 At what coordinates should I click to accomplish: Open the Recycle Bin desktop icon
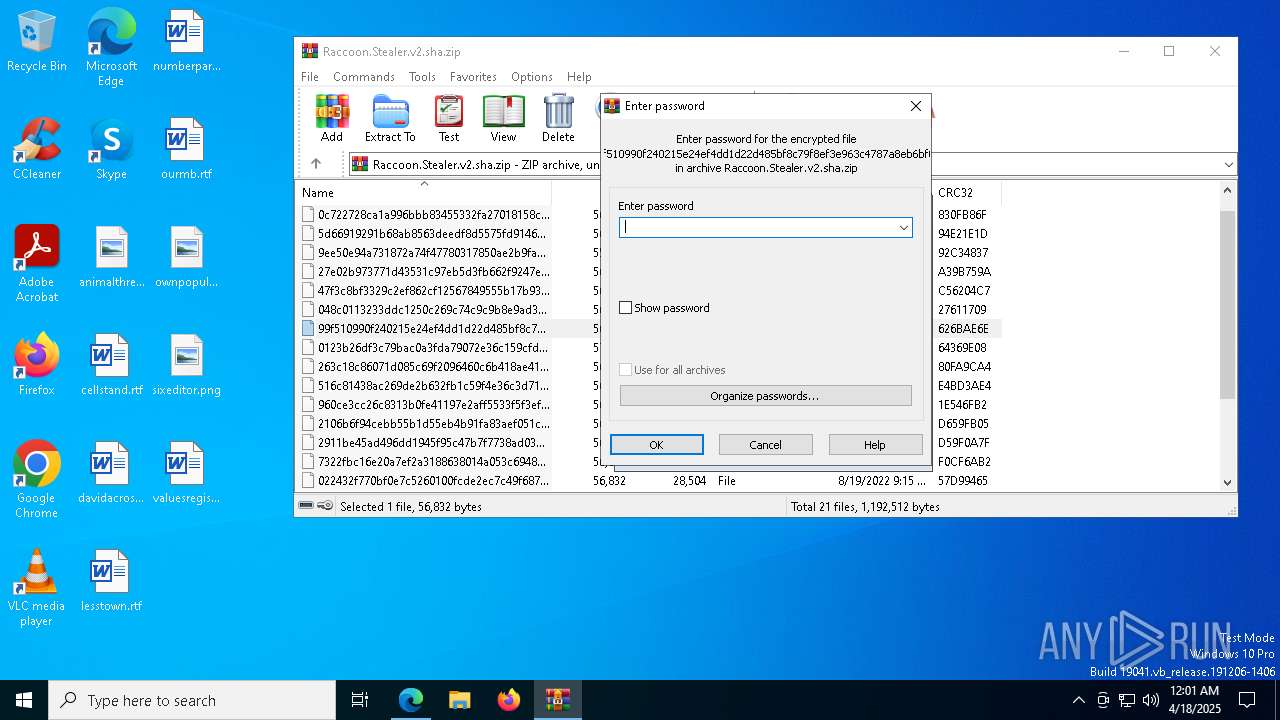pyautogui.click(x=36, y=42)
